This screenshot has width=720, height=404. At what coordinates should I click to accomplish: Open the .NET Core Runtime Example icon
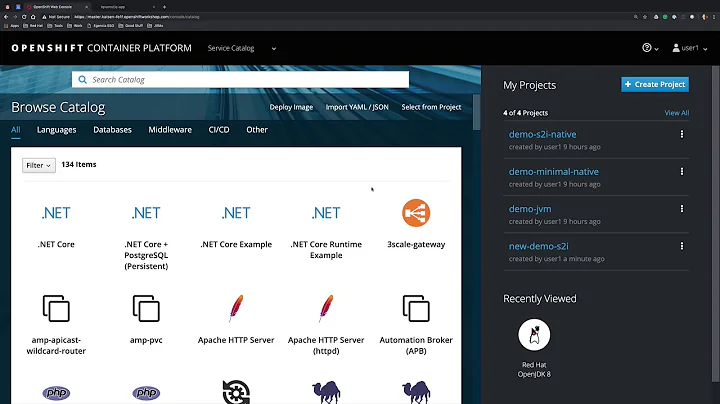(x=326, y=213)
